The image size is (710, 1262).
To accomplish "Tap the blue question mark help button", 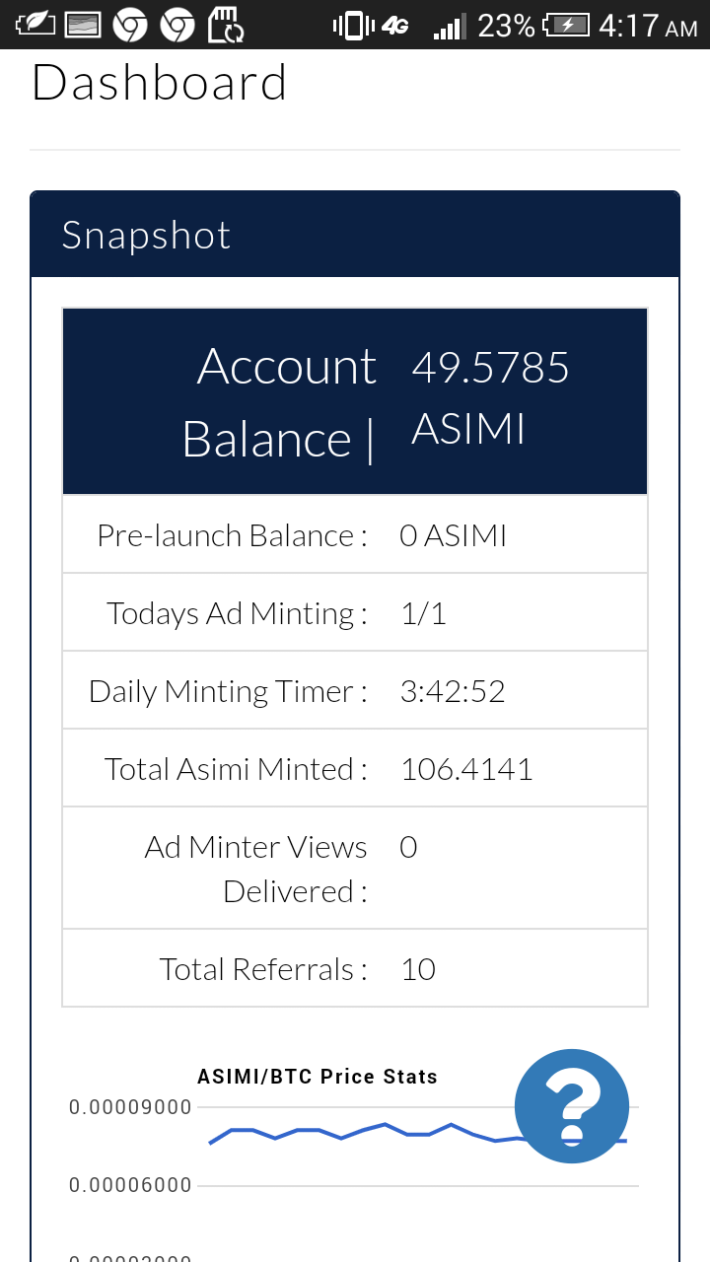I will point(572,1106).
